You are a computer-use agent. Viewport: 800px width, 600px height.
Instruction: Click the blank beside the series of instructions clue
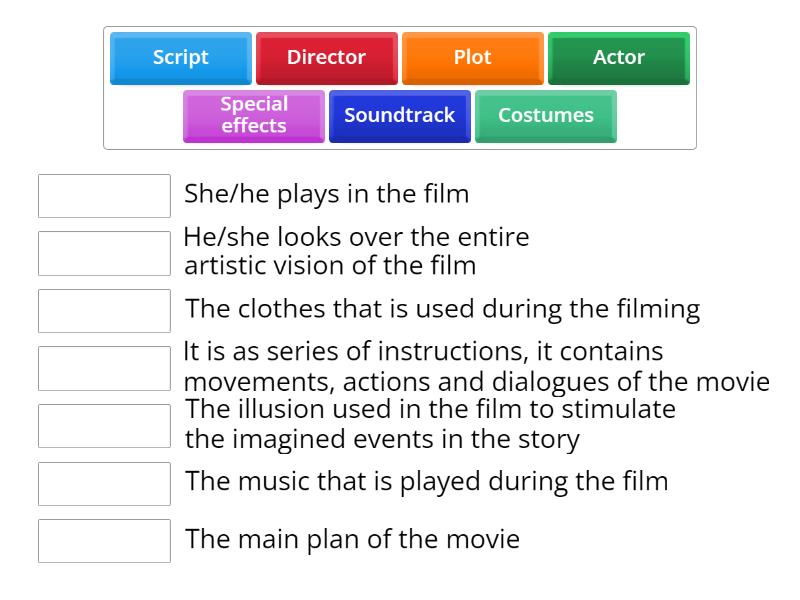click(104, 368)
